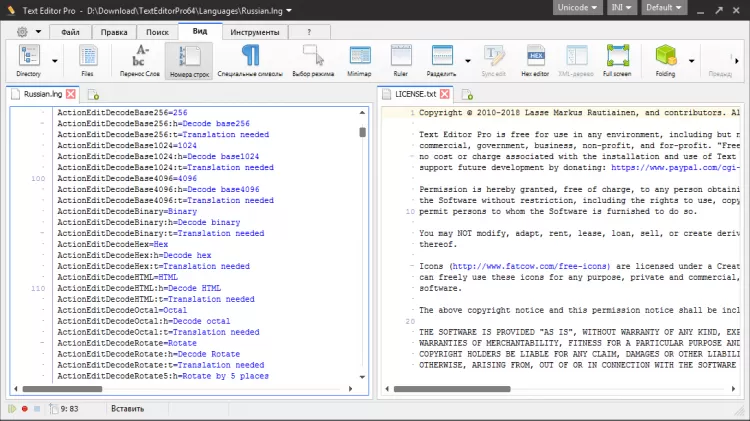Click the macro play icon
The width and height of the screenshot is (750, 421).
coord(12,409)
